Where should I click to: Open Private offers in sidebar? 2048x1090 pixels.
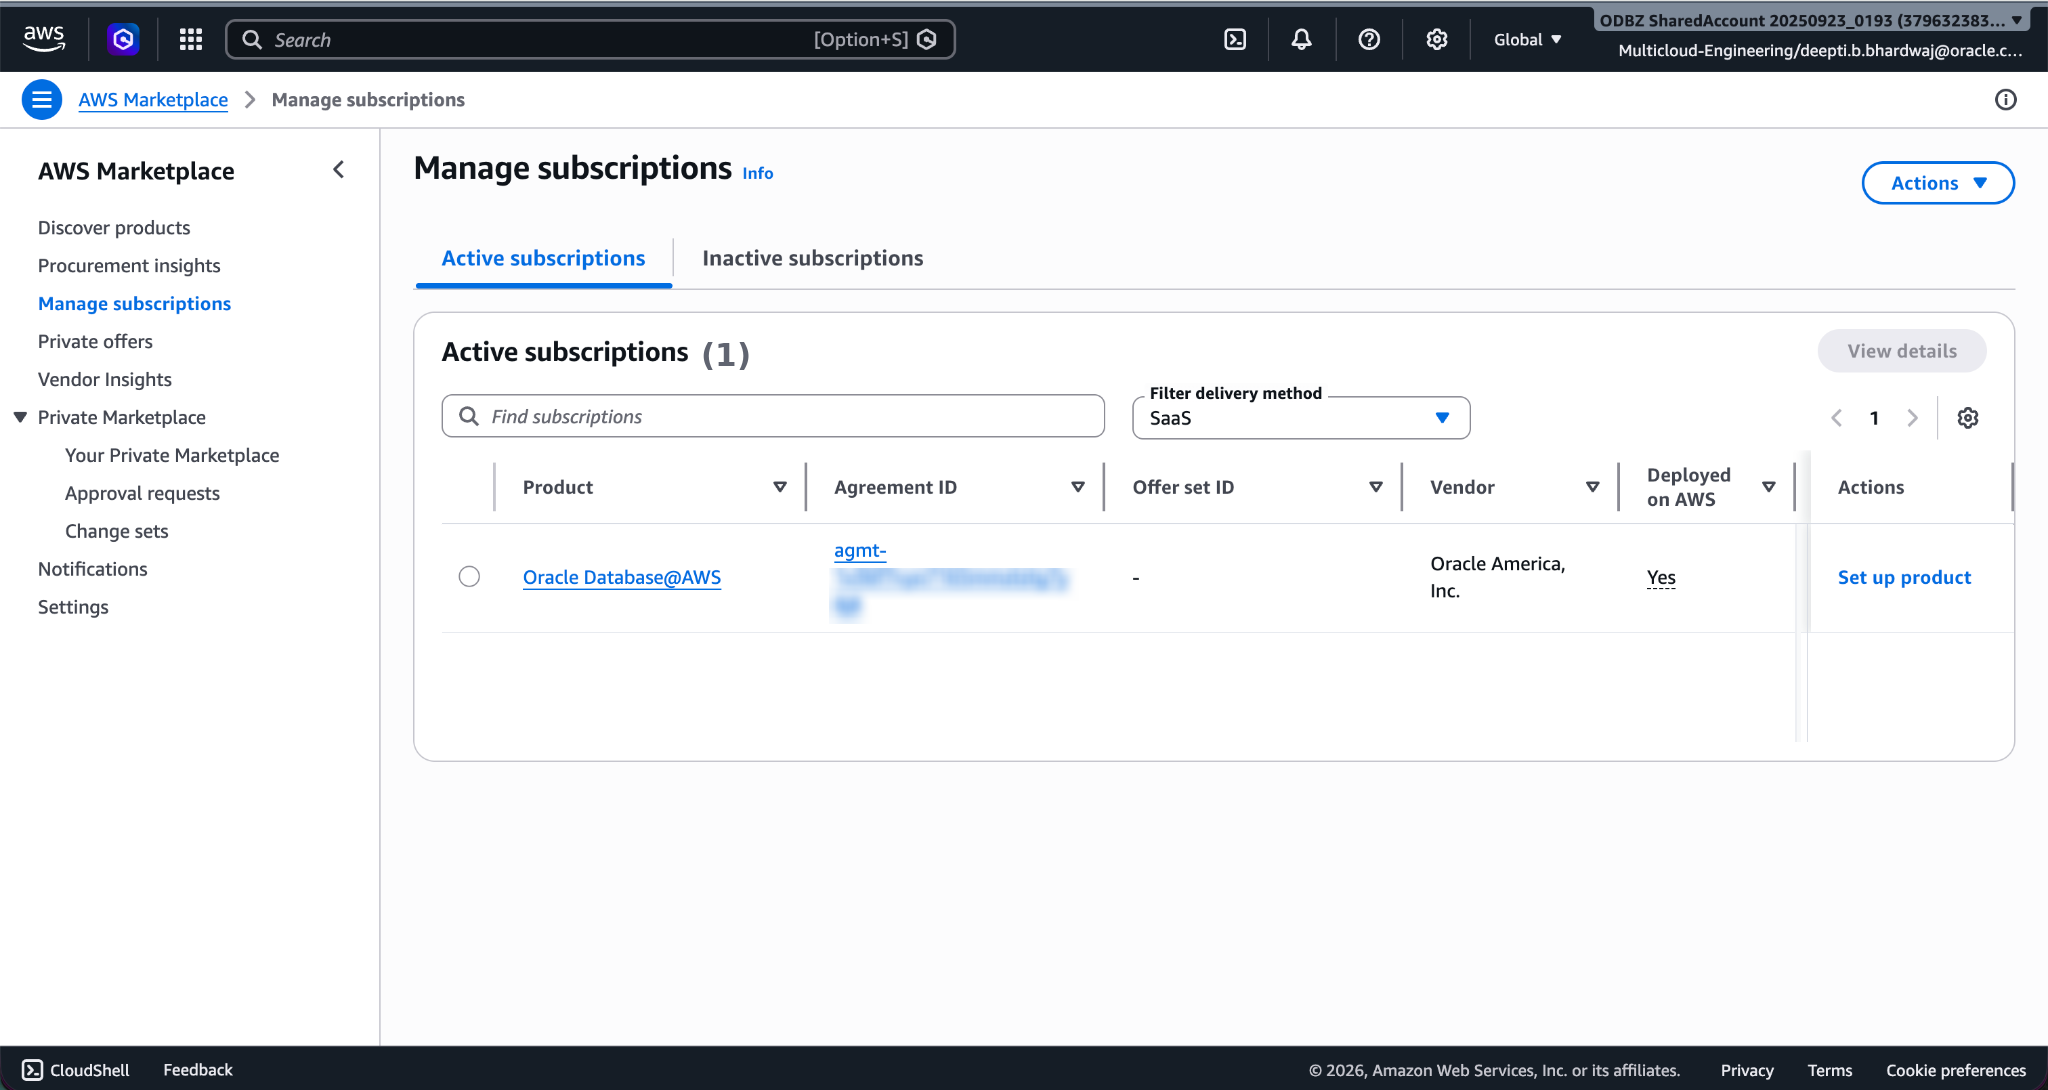pyautogui.click(x=95, y=341)
